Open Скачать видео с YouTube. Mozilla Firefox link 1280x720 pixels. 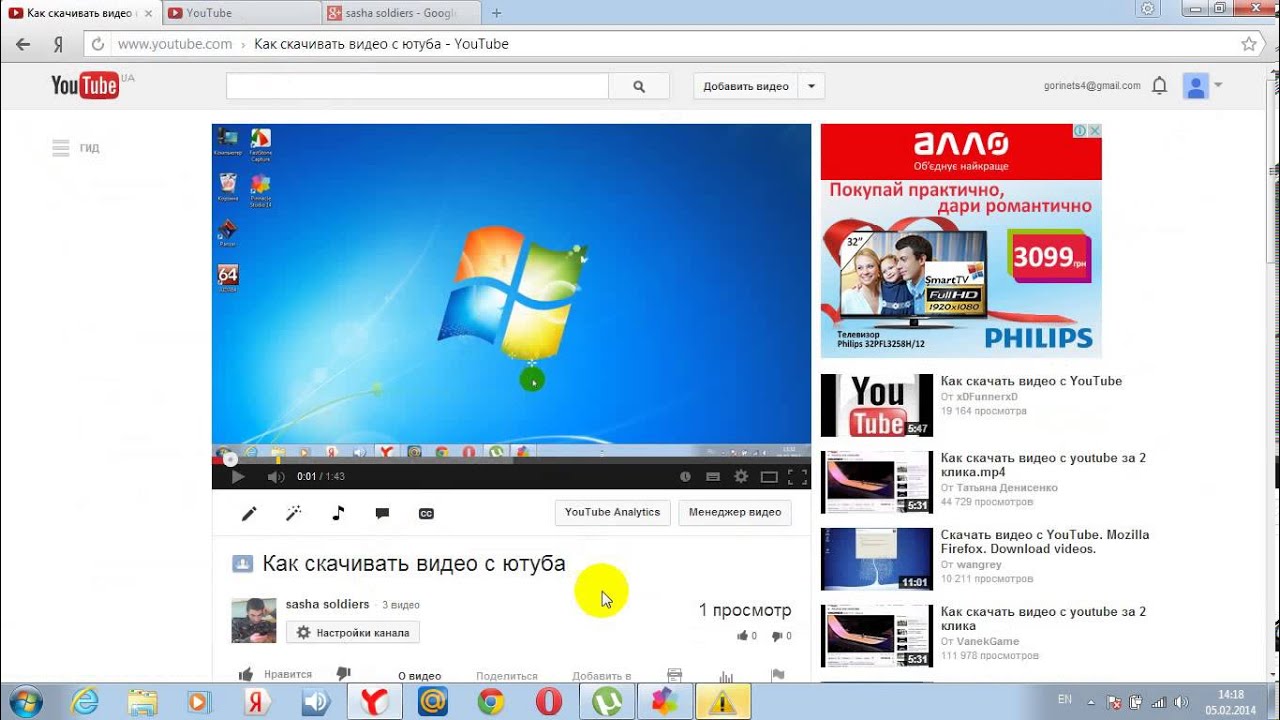coord(1045,542)
